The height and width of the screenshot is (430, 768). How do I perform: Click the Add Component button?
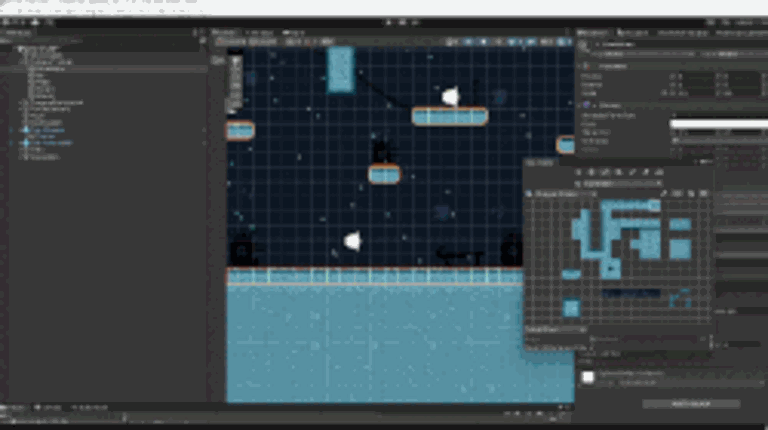691,404
